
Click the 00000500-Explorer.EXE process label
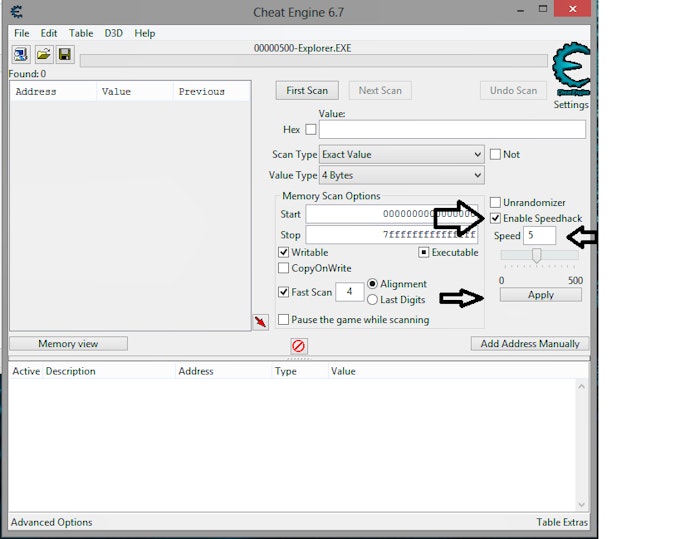(302, 48)
